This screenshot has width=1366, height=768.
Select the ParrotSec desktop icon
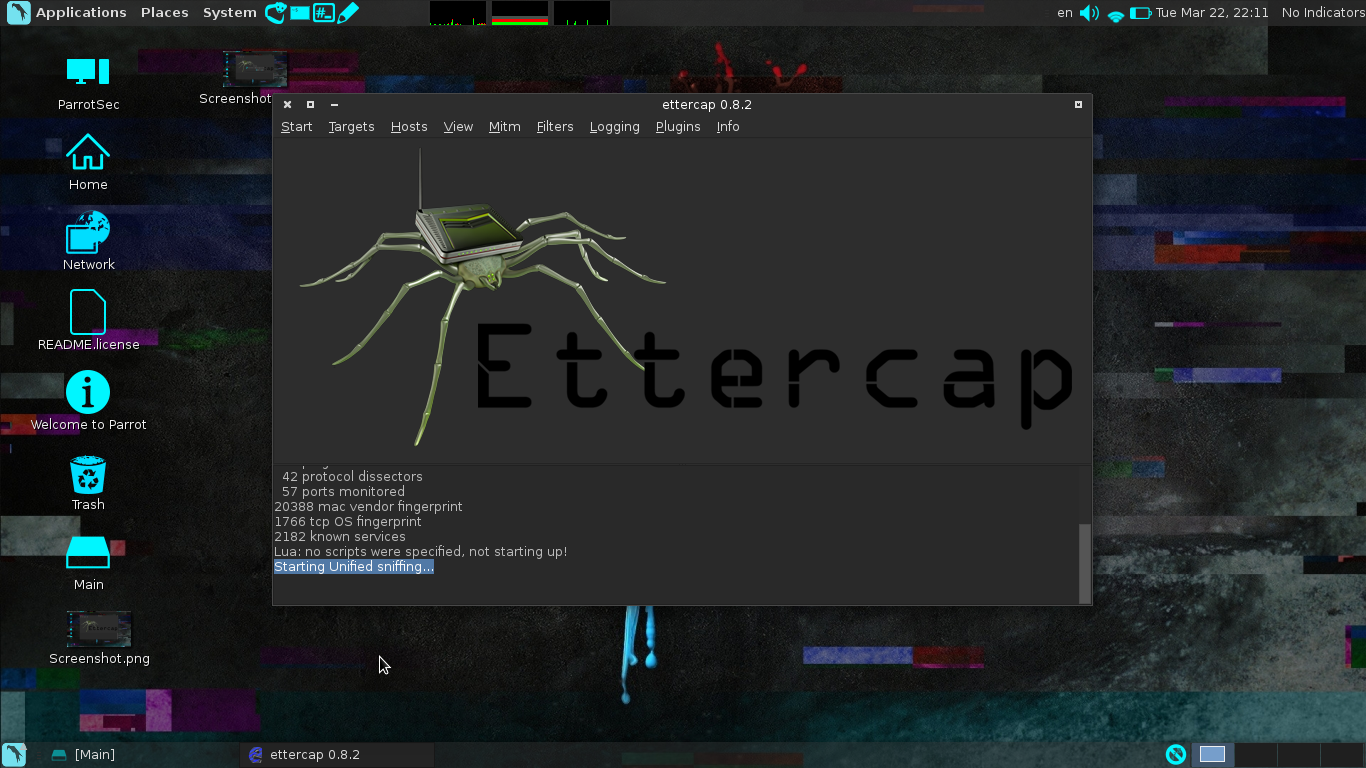tap(88, 82)
